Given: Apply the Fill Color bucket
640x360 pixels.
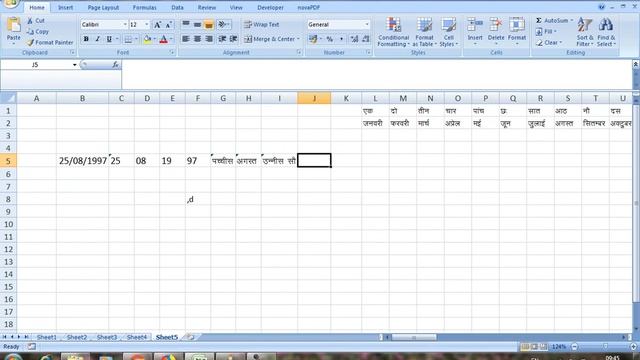Looking at the screenshot, I should tap(148, 39).
